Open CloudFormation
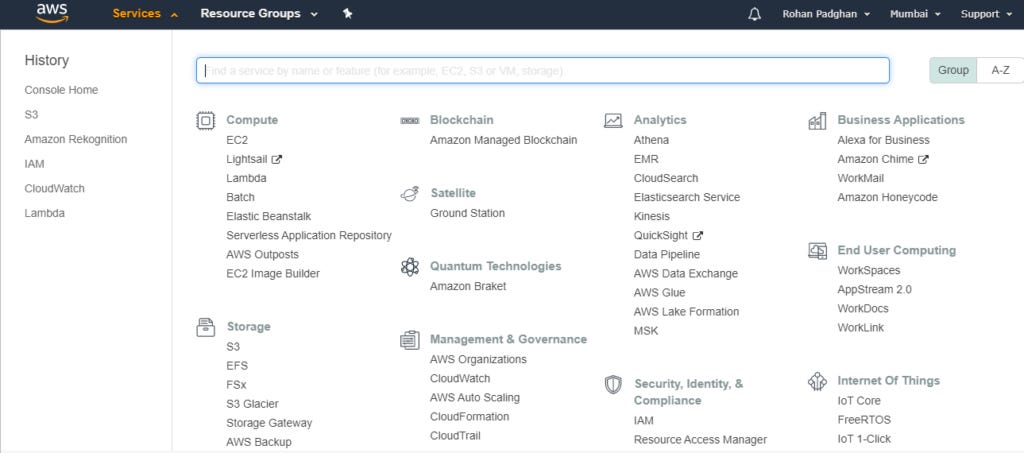 click(x=470, y=417)
